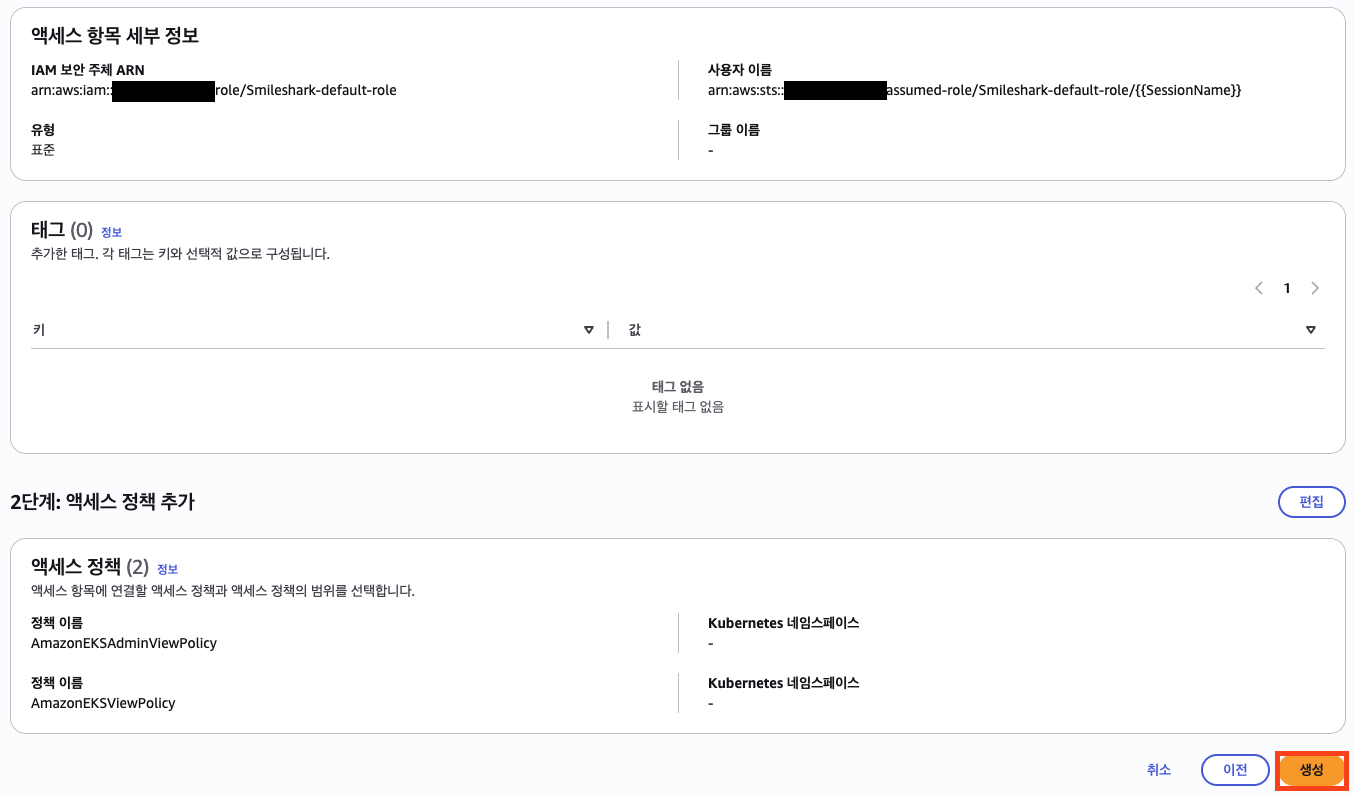Click the orange 생성 button

1311,770
